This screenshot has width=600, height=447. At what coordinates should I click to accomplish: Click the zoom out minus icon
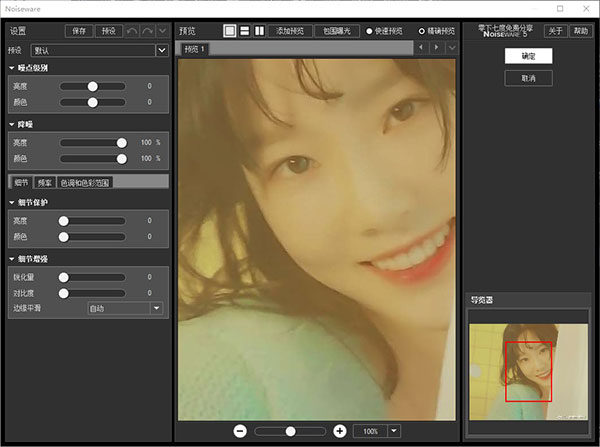tap(240, 430)
